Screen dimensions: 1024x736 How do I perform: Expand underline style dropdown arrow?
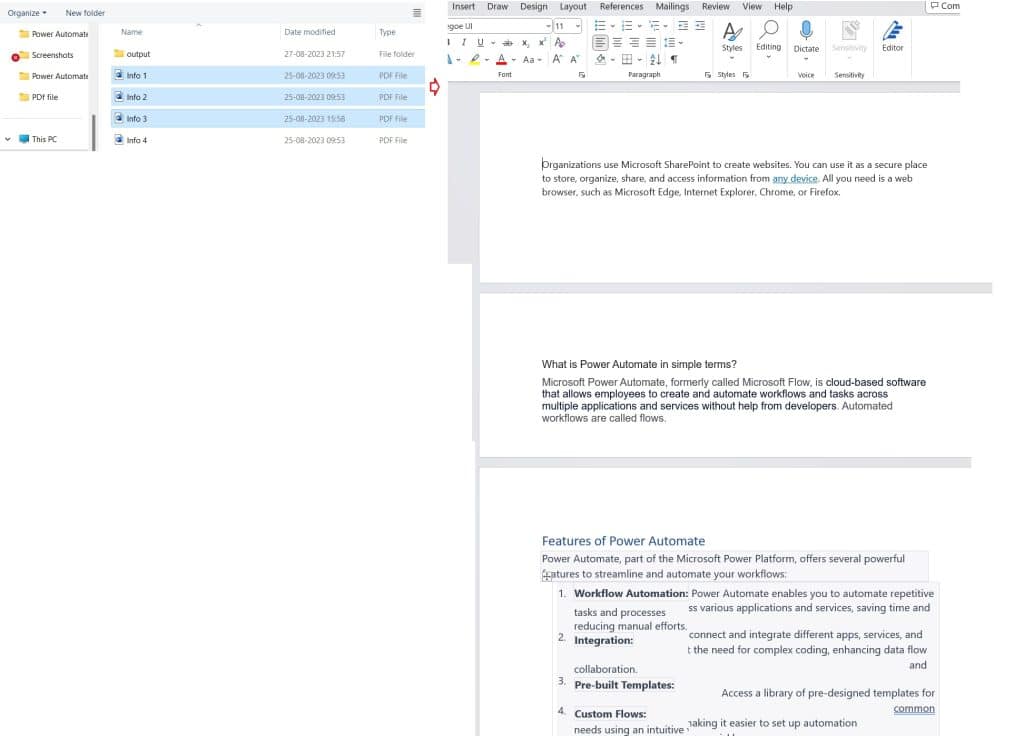tap(492, 43)
